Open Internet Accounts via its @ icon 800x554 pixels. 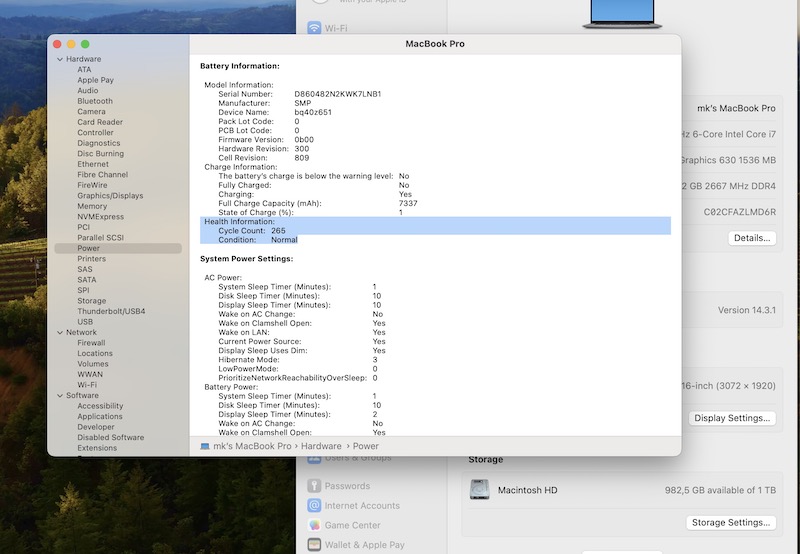click(x=315, y=506)
